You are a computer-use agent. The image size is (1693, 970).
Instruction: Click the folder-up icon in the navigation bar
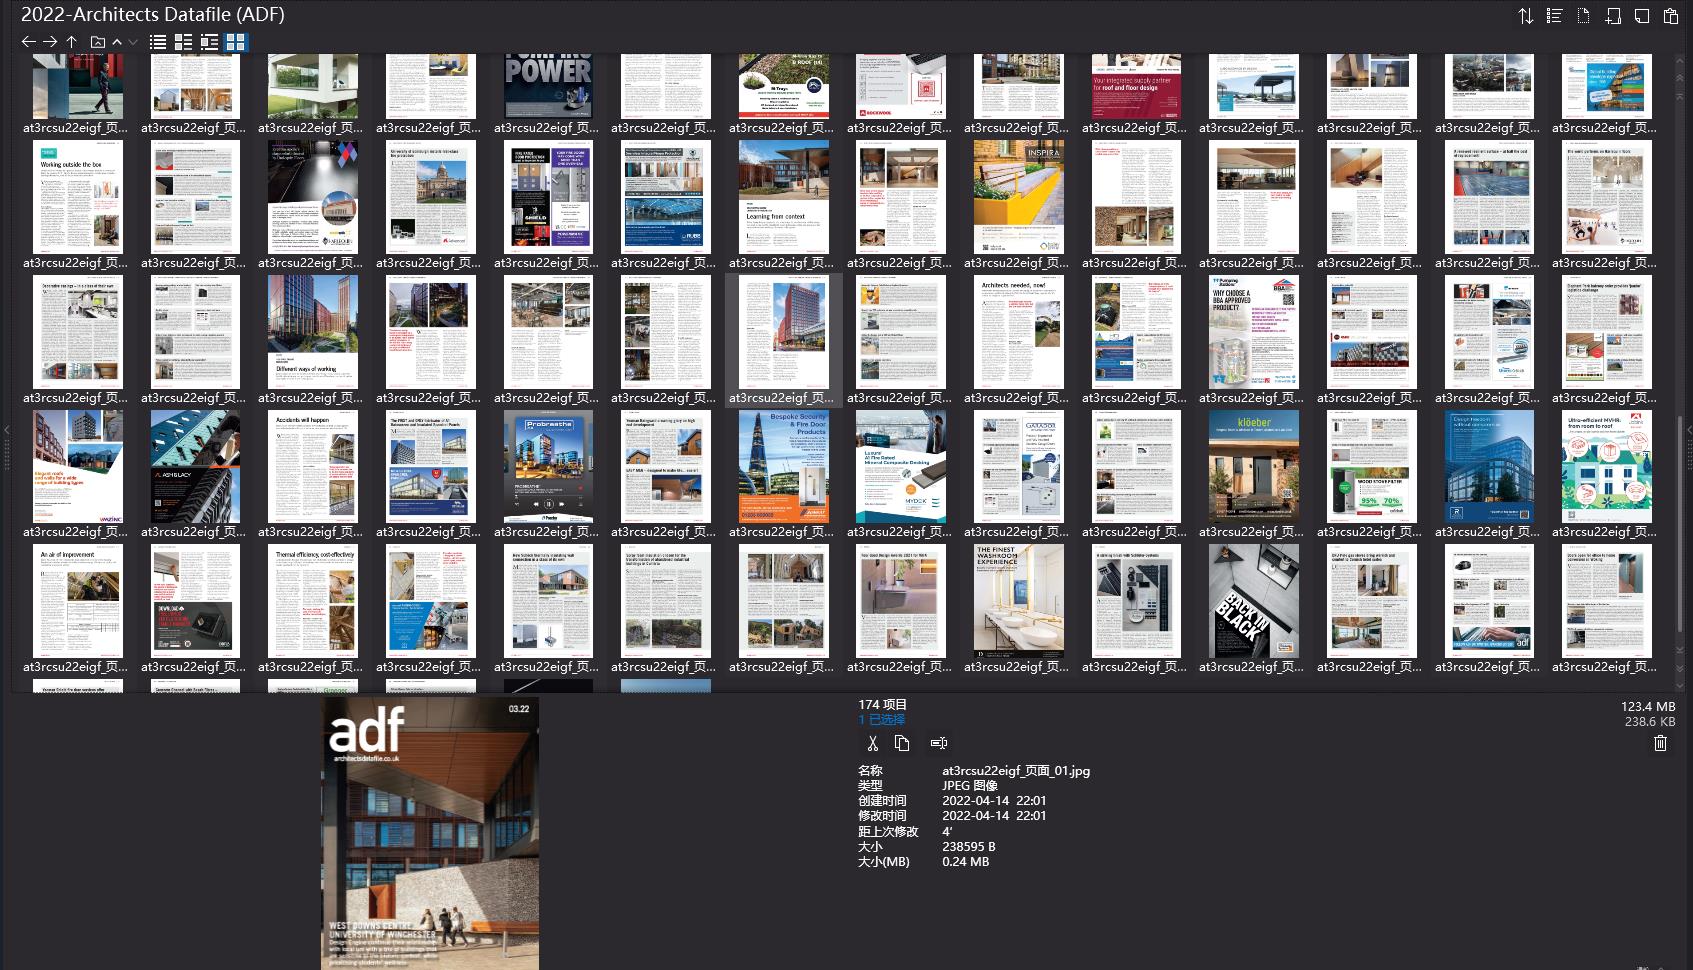96,41
